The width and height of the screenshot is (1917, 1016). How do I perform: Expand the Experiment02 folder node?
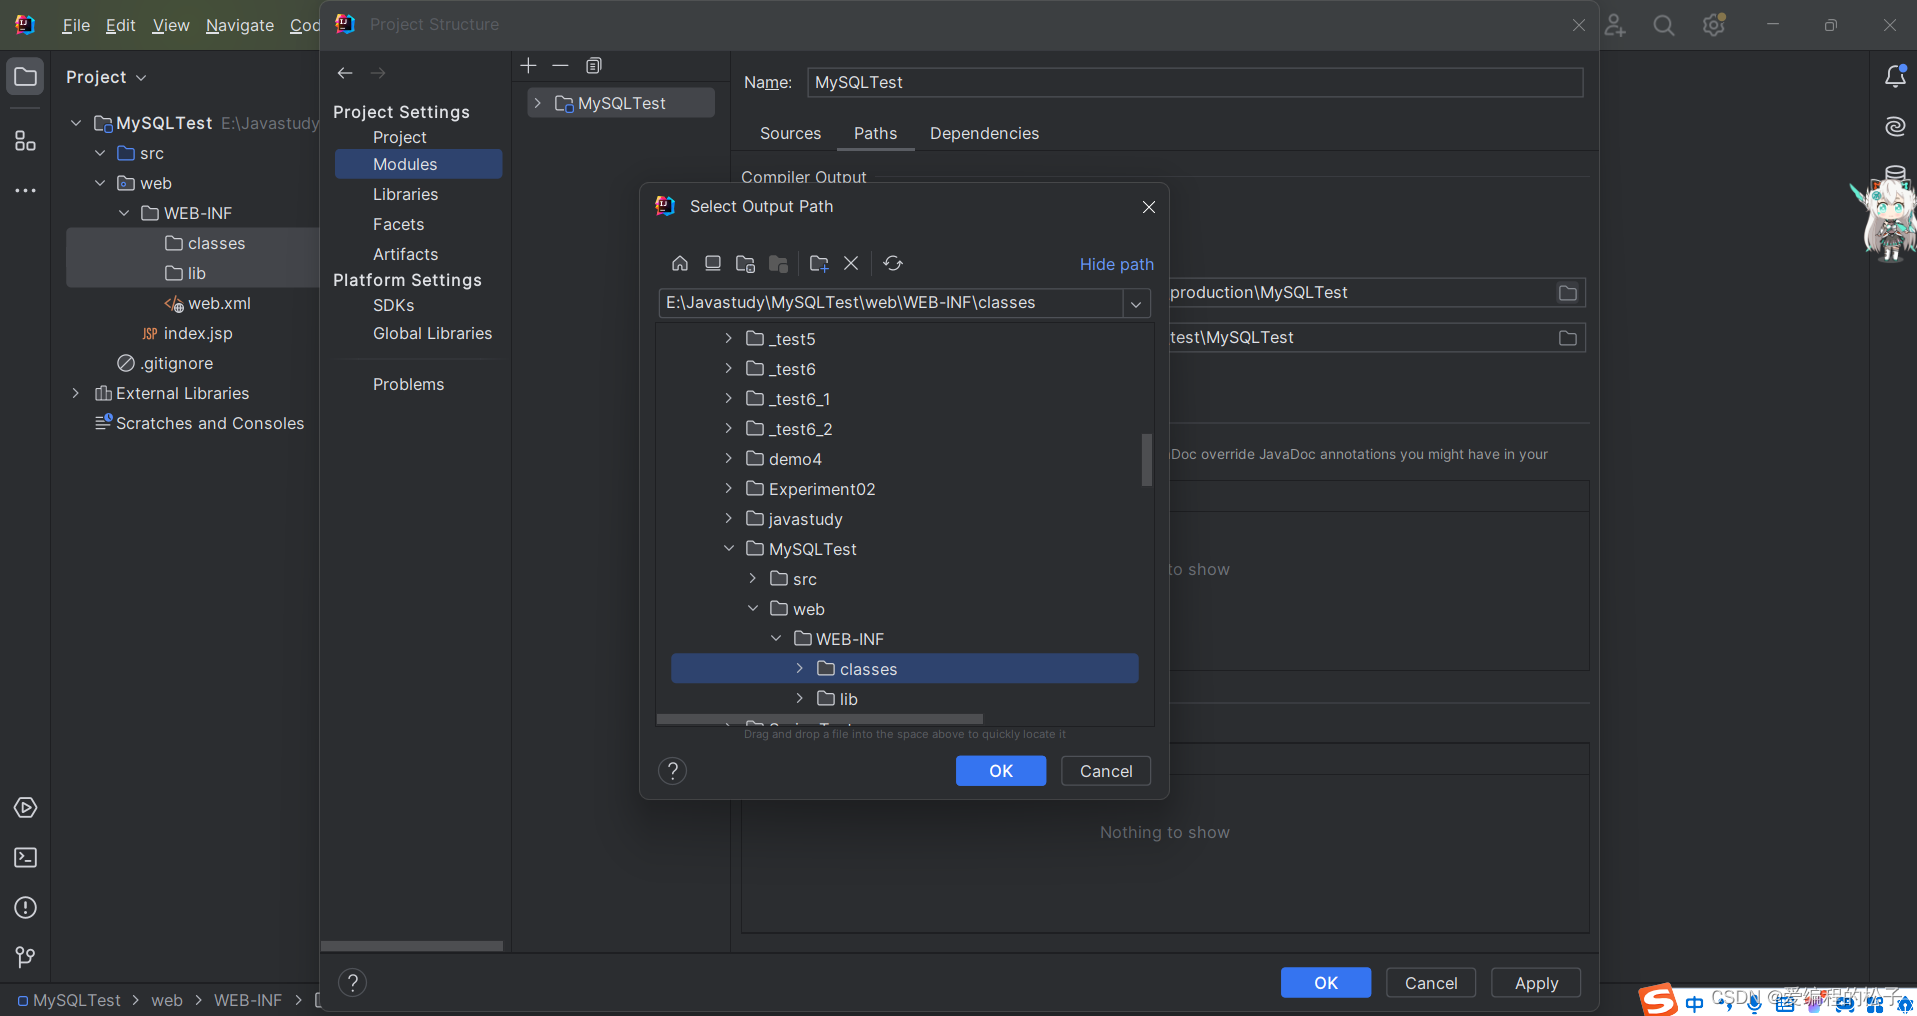pos(729,489)
